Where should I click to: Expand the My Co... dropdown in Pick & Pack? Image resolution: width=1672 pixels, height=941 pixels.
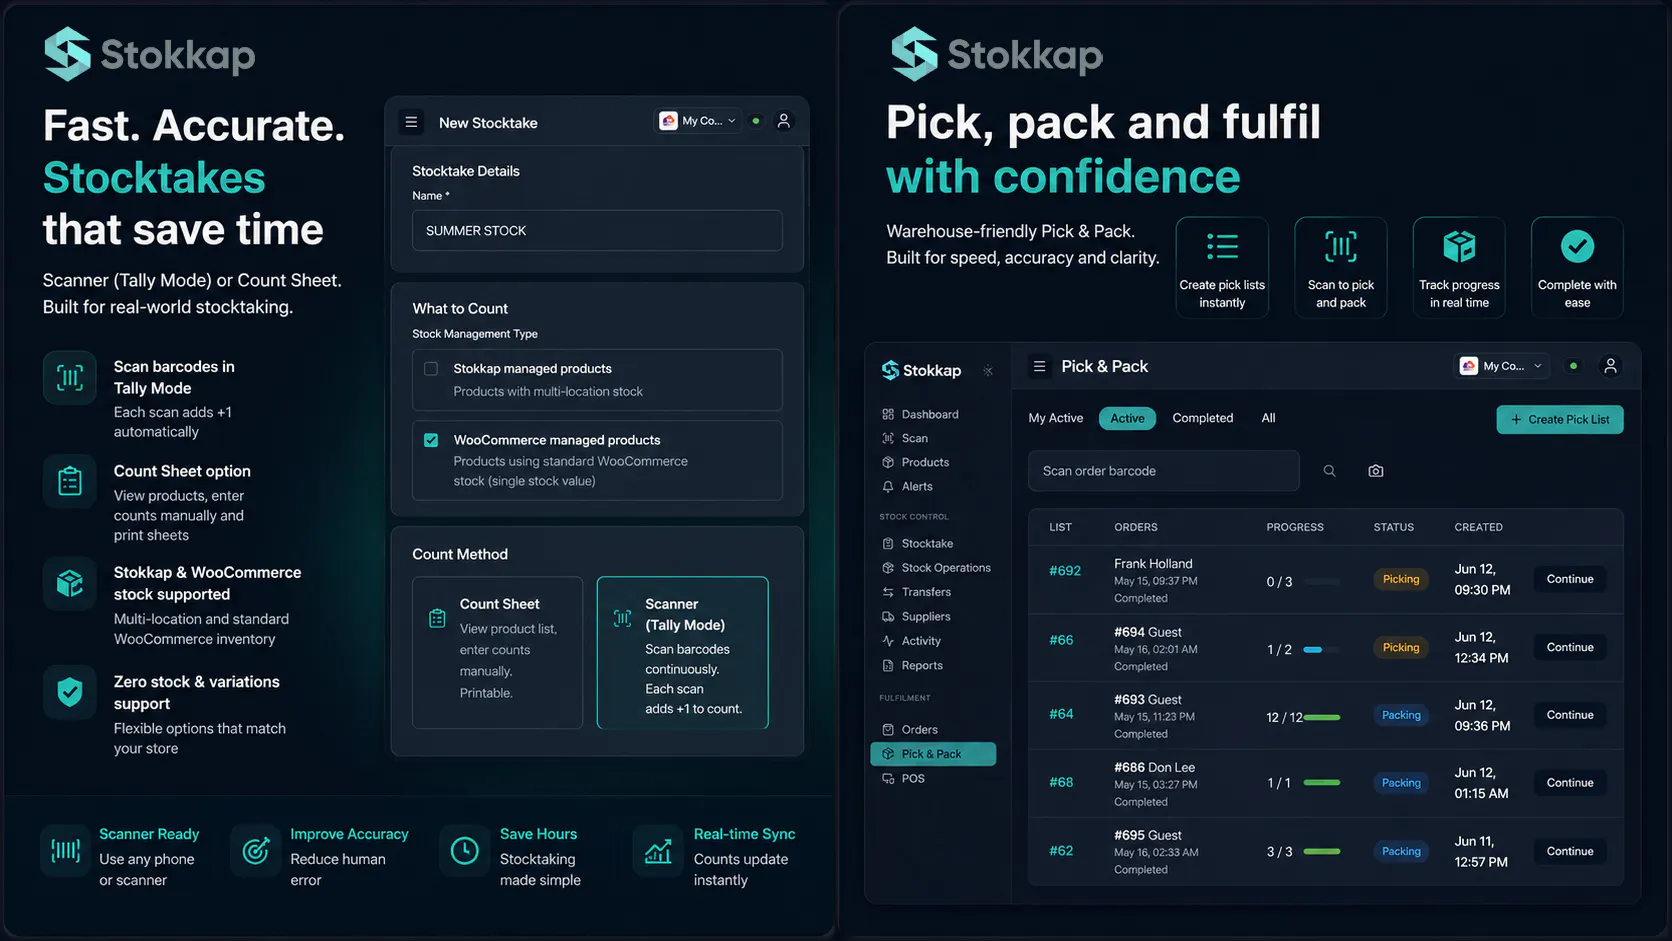point(1501,366)
